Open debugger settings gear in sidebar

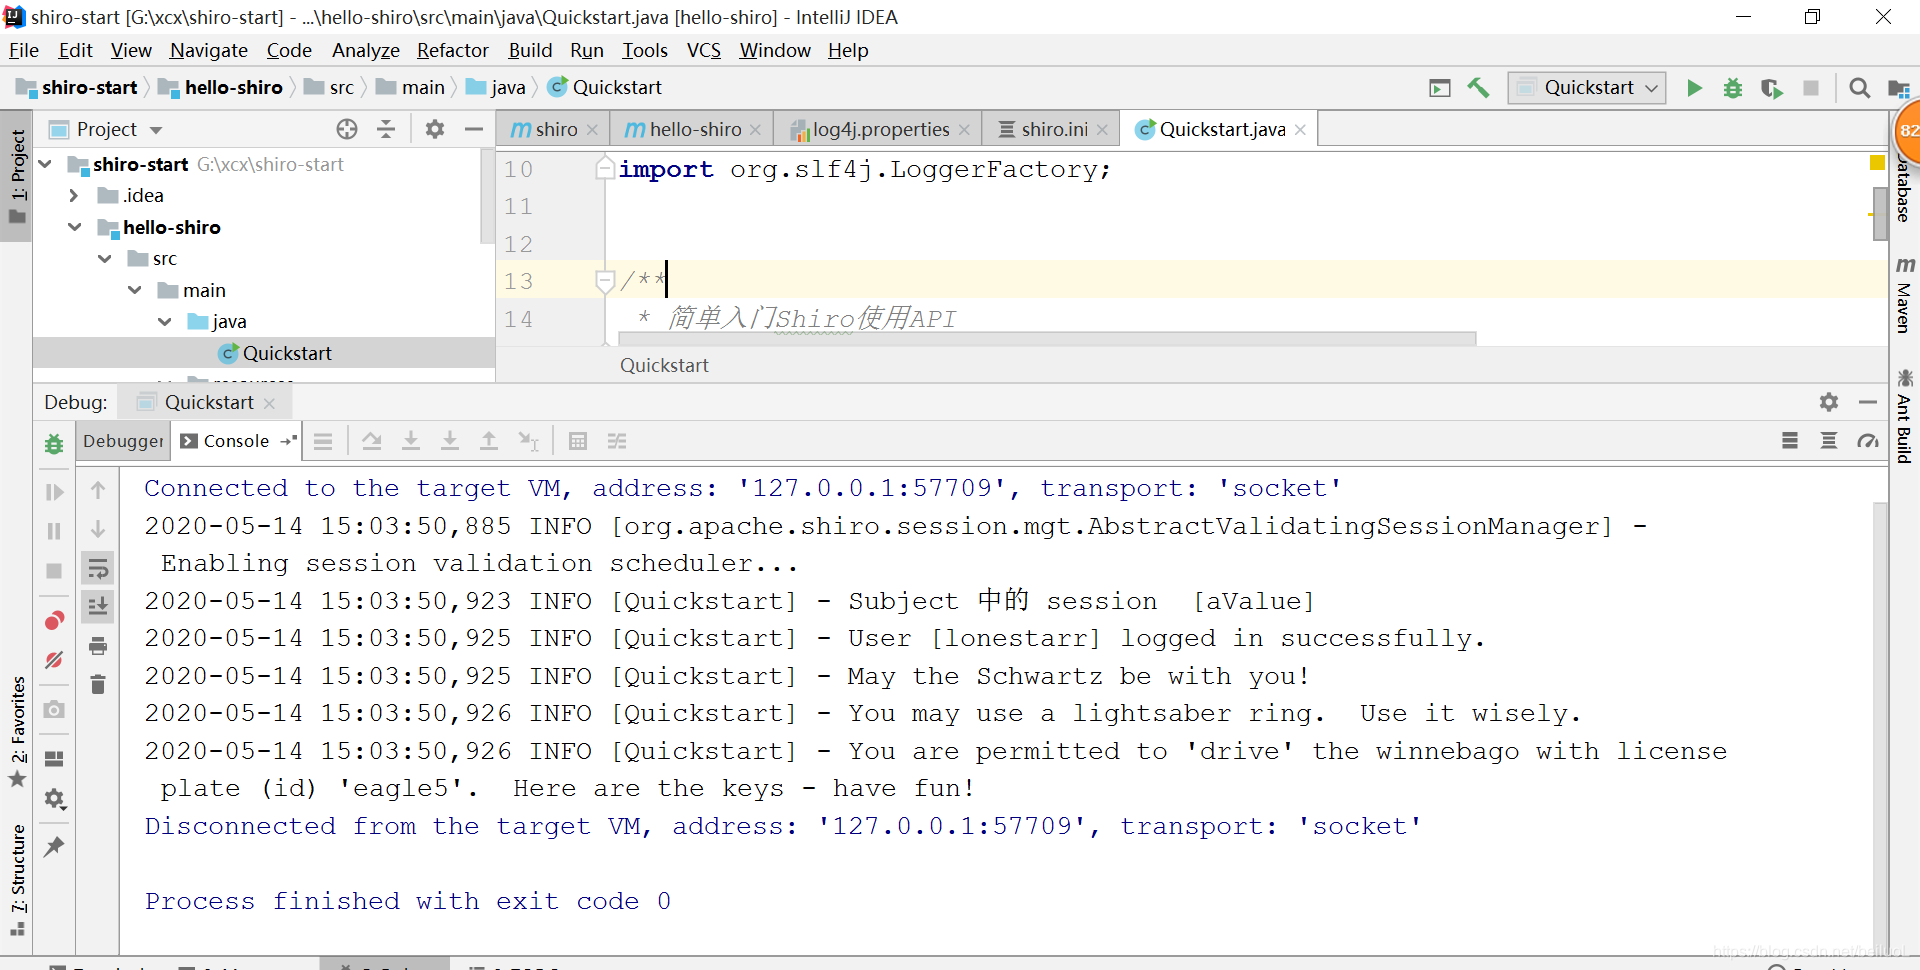point(54,799)
